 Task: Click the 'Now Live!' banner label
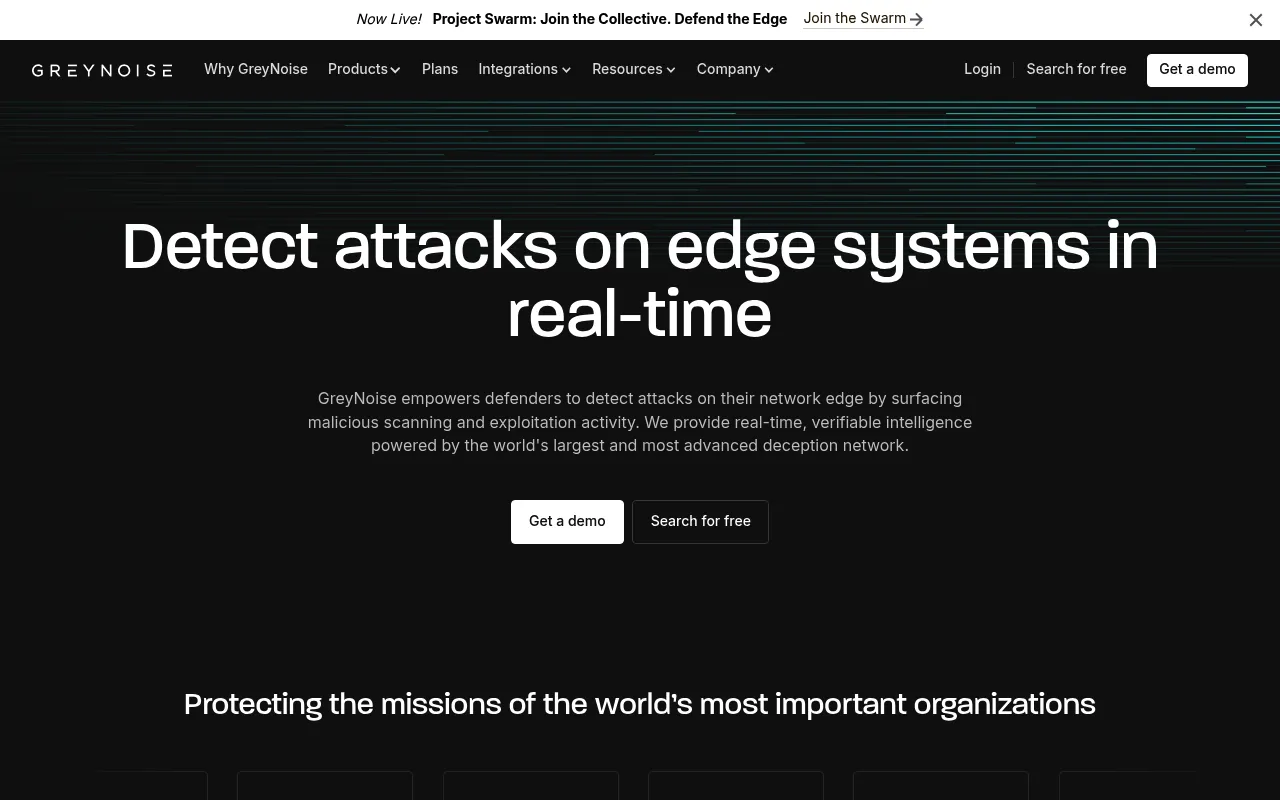point(389,19)
